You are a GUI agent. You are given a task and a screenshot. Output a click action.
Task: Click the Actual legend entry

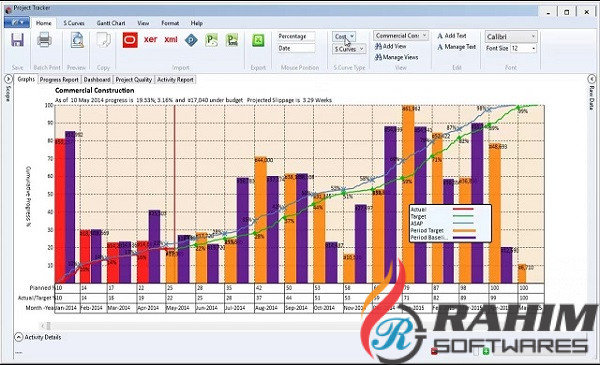442,209
